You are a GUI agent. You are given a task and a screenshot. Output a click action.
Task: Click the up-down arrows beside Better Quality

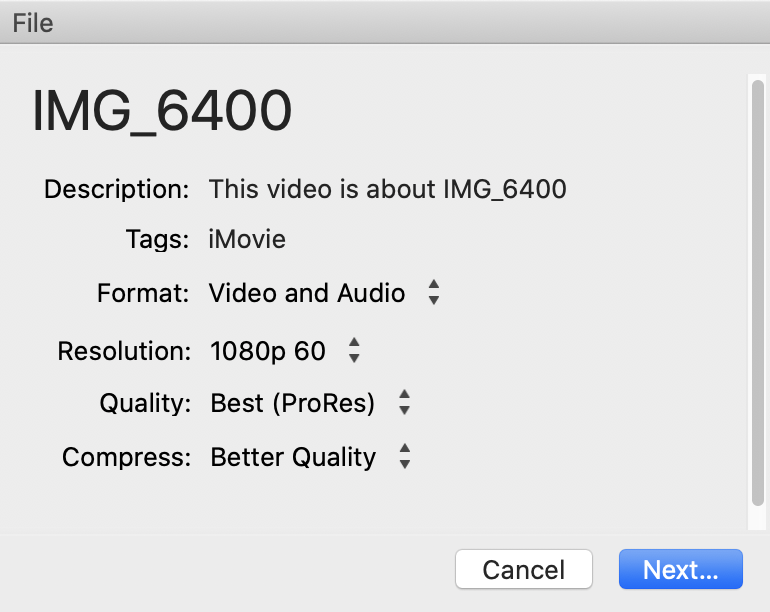point(404,457)
